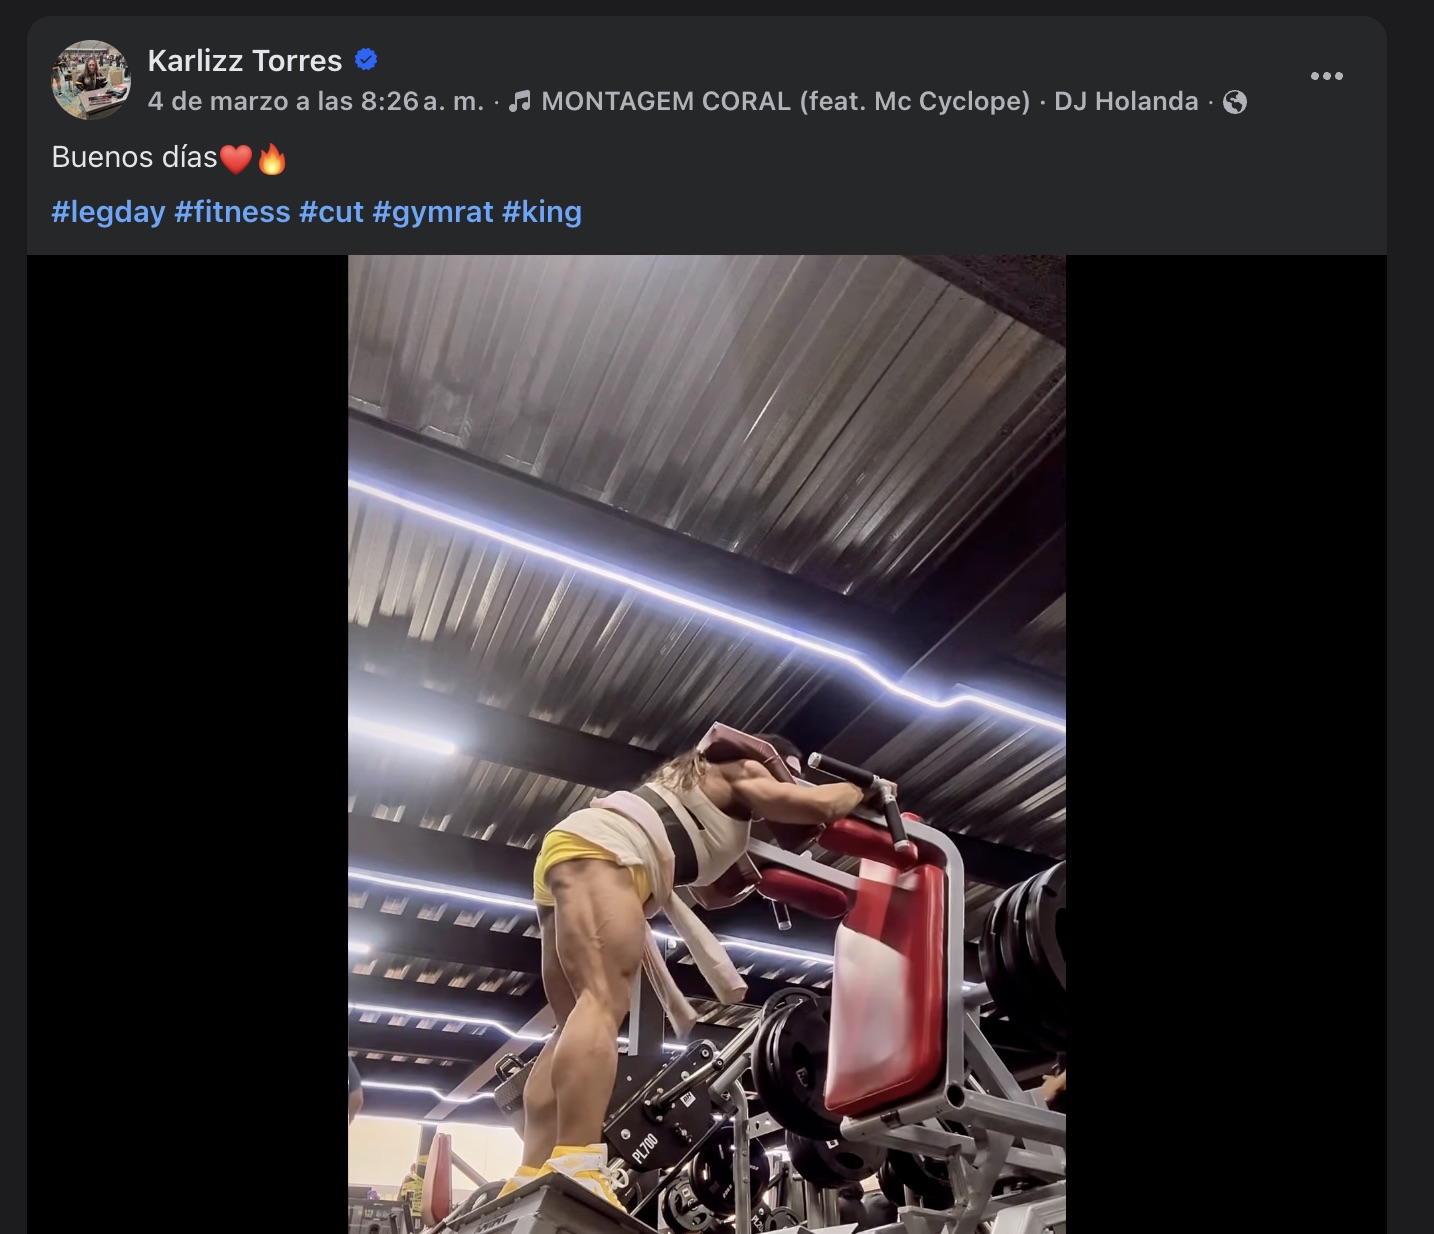This screenshot has width=1434, height=1234.
Task: Open the #fitness hashtag
Action: click(232, 212)
